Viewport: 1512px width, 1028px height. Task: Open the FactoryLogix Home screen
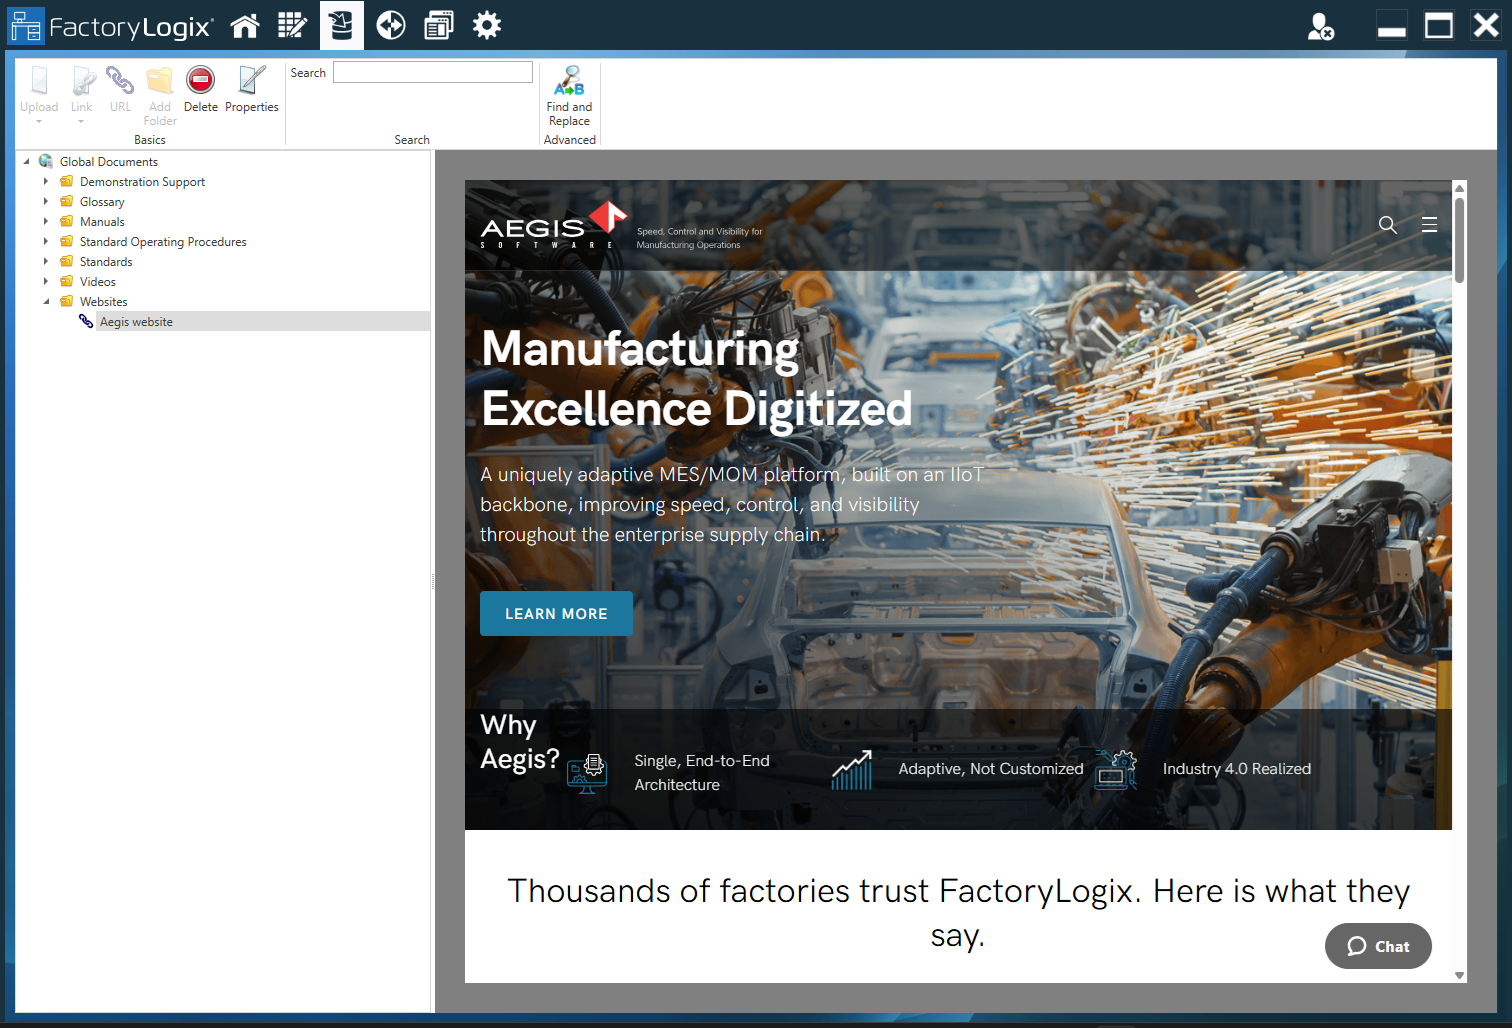pyautogui.click(x=244, y=25)
